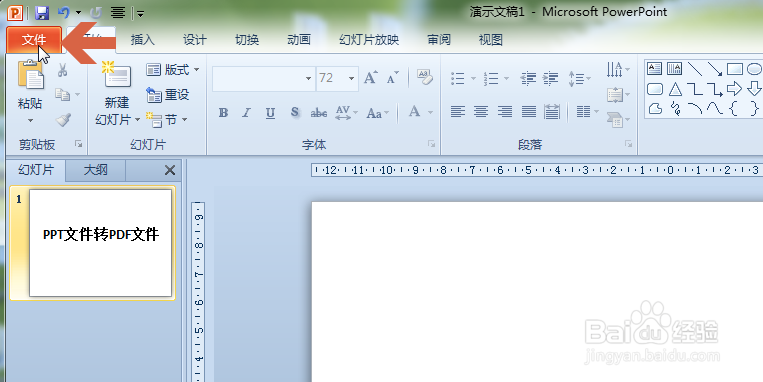Convert text to SmartArt graphic
The width and height of the screenshot is (763, 382).
pos(618,119)
